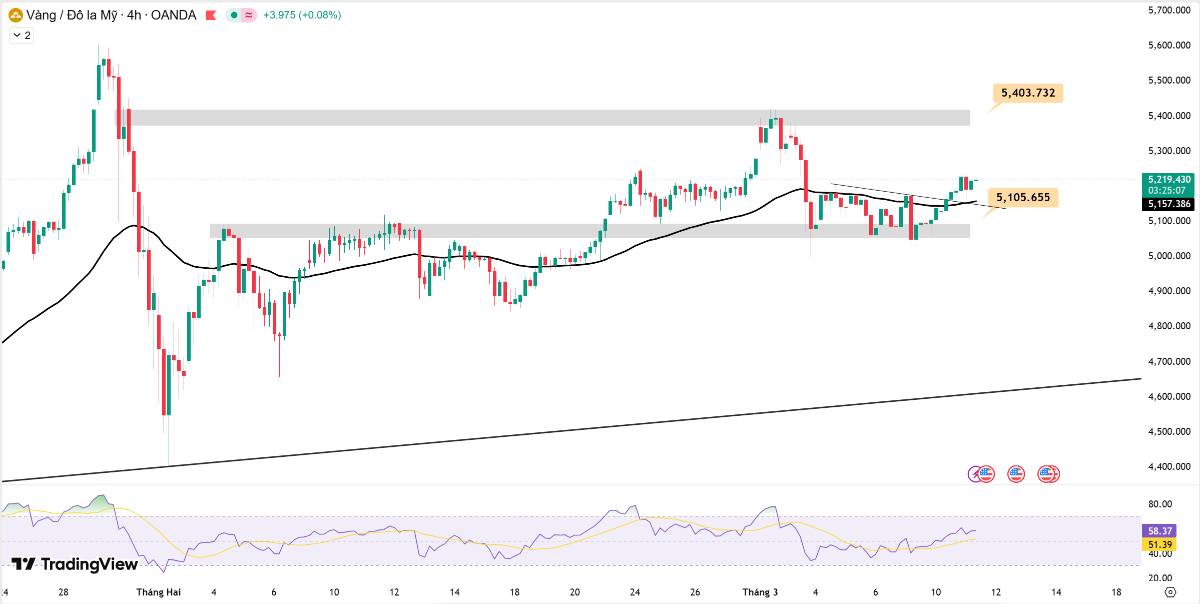Screen dimensions: 1200x604
Task: Click the 80.00 RSI axis label
Action: click(x=1160, y=504)
